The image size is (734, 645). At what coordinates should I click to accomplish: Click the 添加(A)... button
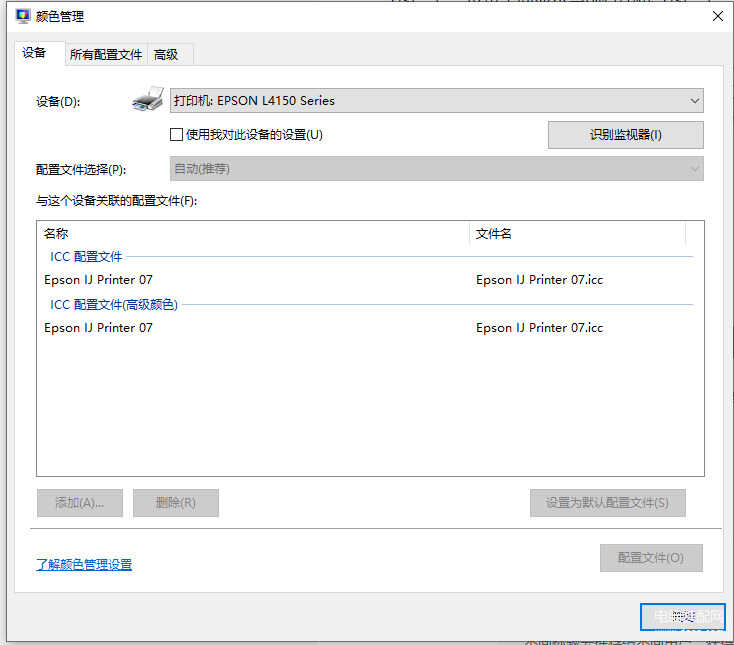(x=79, y=503)
